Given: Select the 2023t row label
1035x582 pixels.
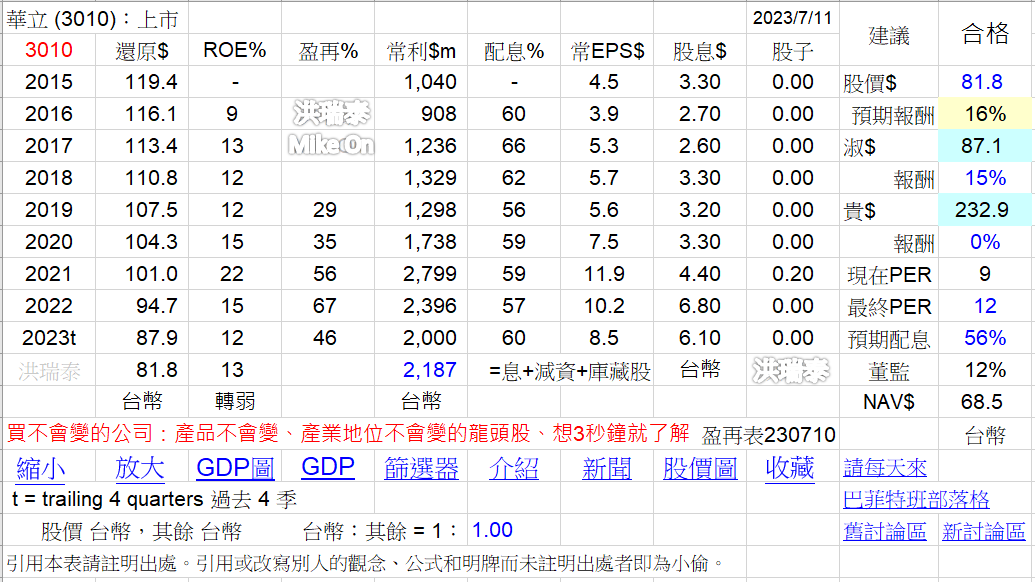Looking at the screenshot, I should coord(49,337).
